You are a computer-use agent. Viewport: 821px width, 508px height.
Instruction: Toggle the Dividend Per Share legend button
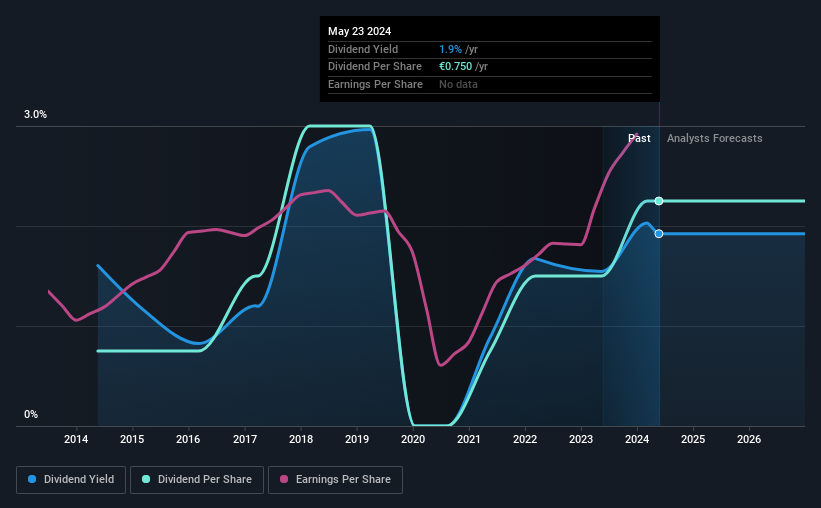point(197,480)
